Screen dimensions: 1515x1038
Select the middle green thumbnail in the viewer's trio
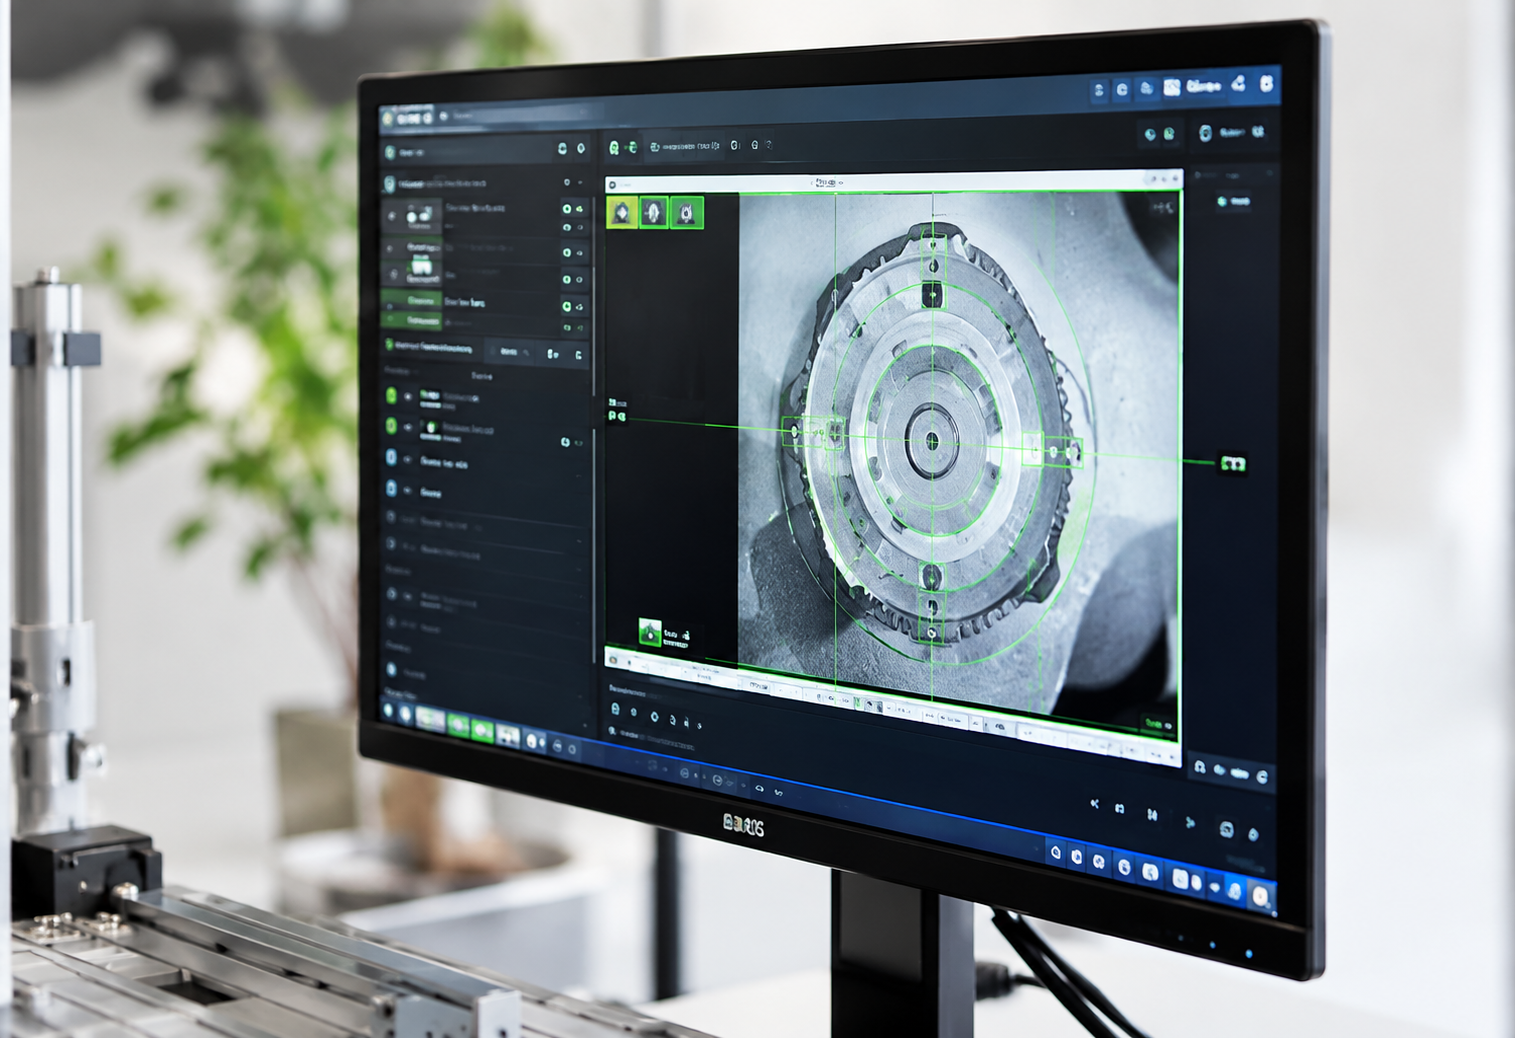(654, 212)
